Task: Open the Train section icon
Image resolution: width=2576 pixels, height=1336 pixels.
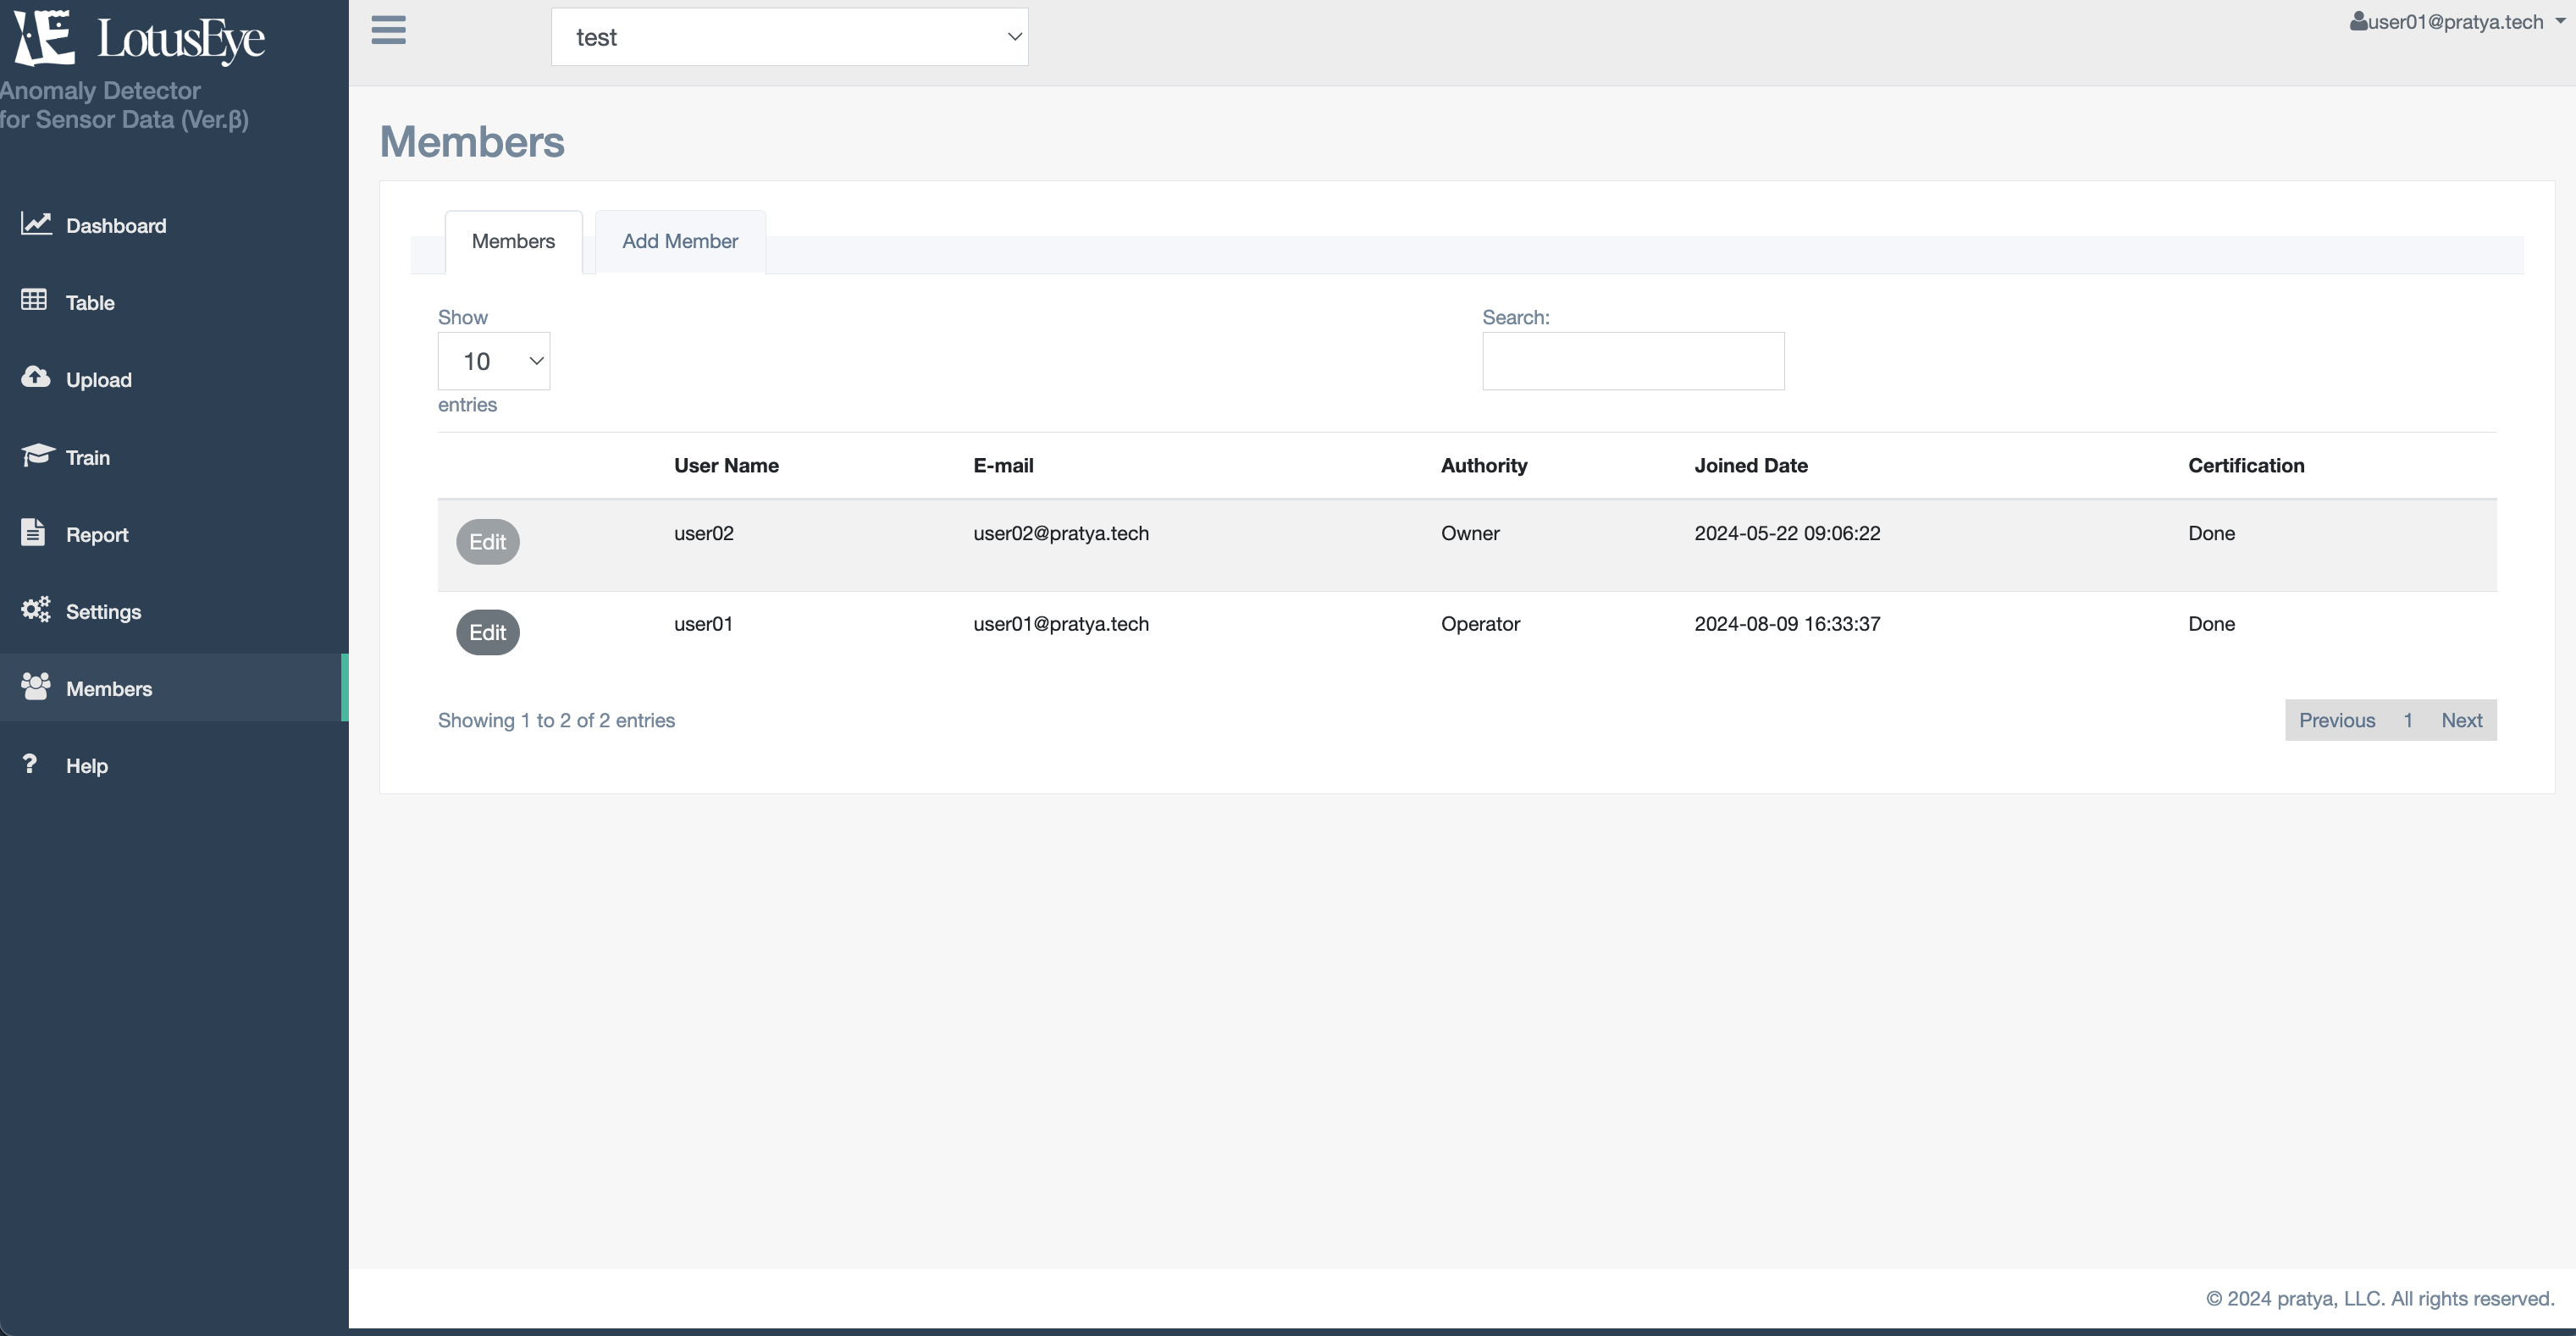Action: [x=37, y=456]
